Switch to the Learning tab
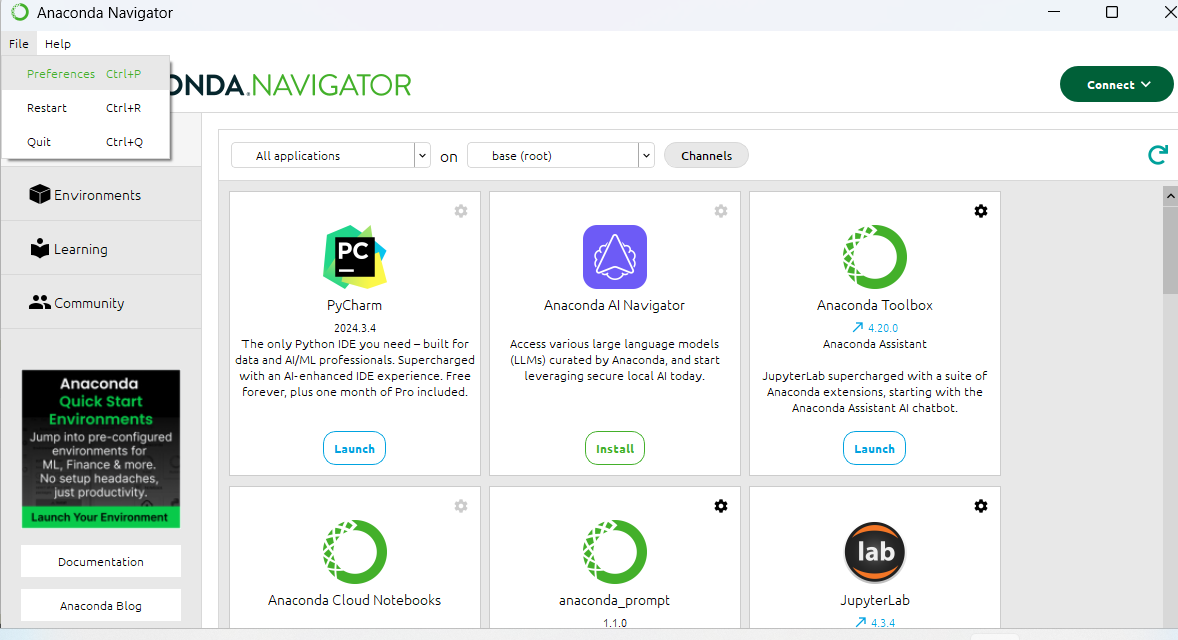This screenshot has width=1178, height=640. [101, 249]
